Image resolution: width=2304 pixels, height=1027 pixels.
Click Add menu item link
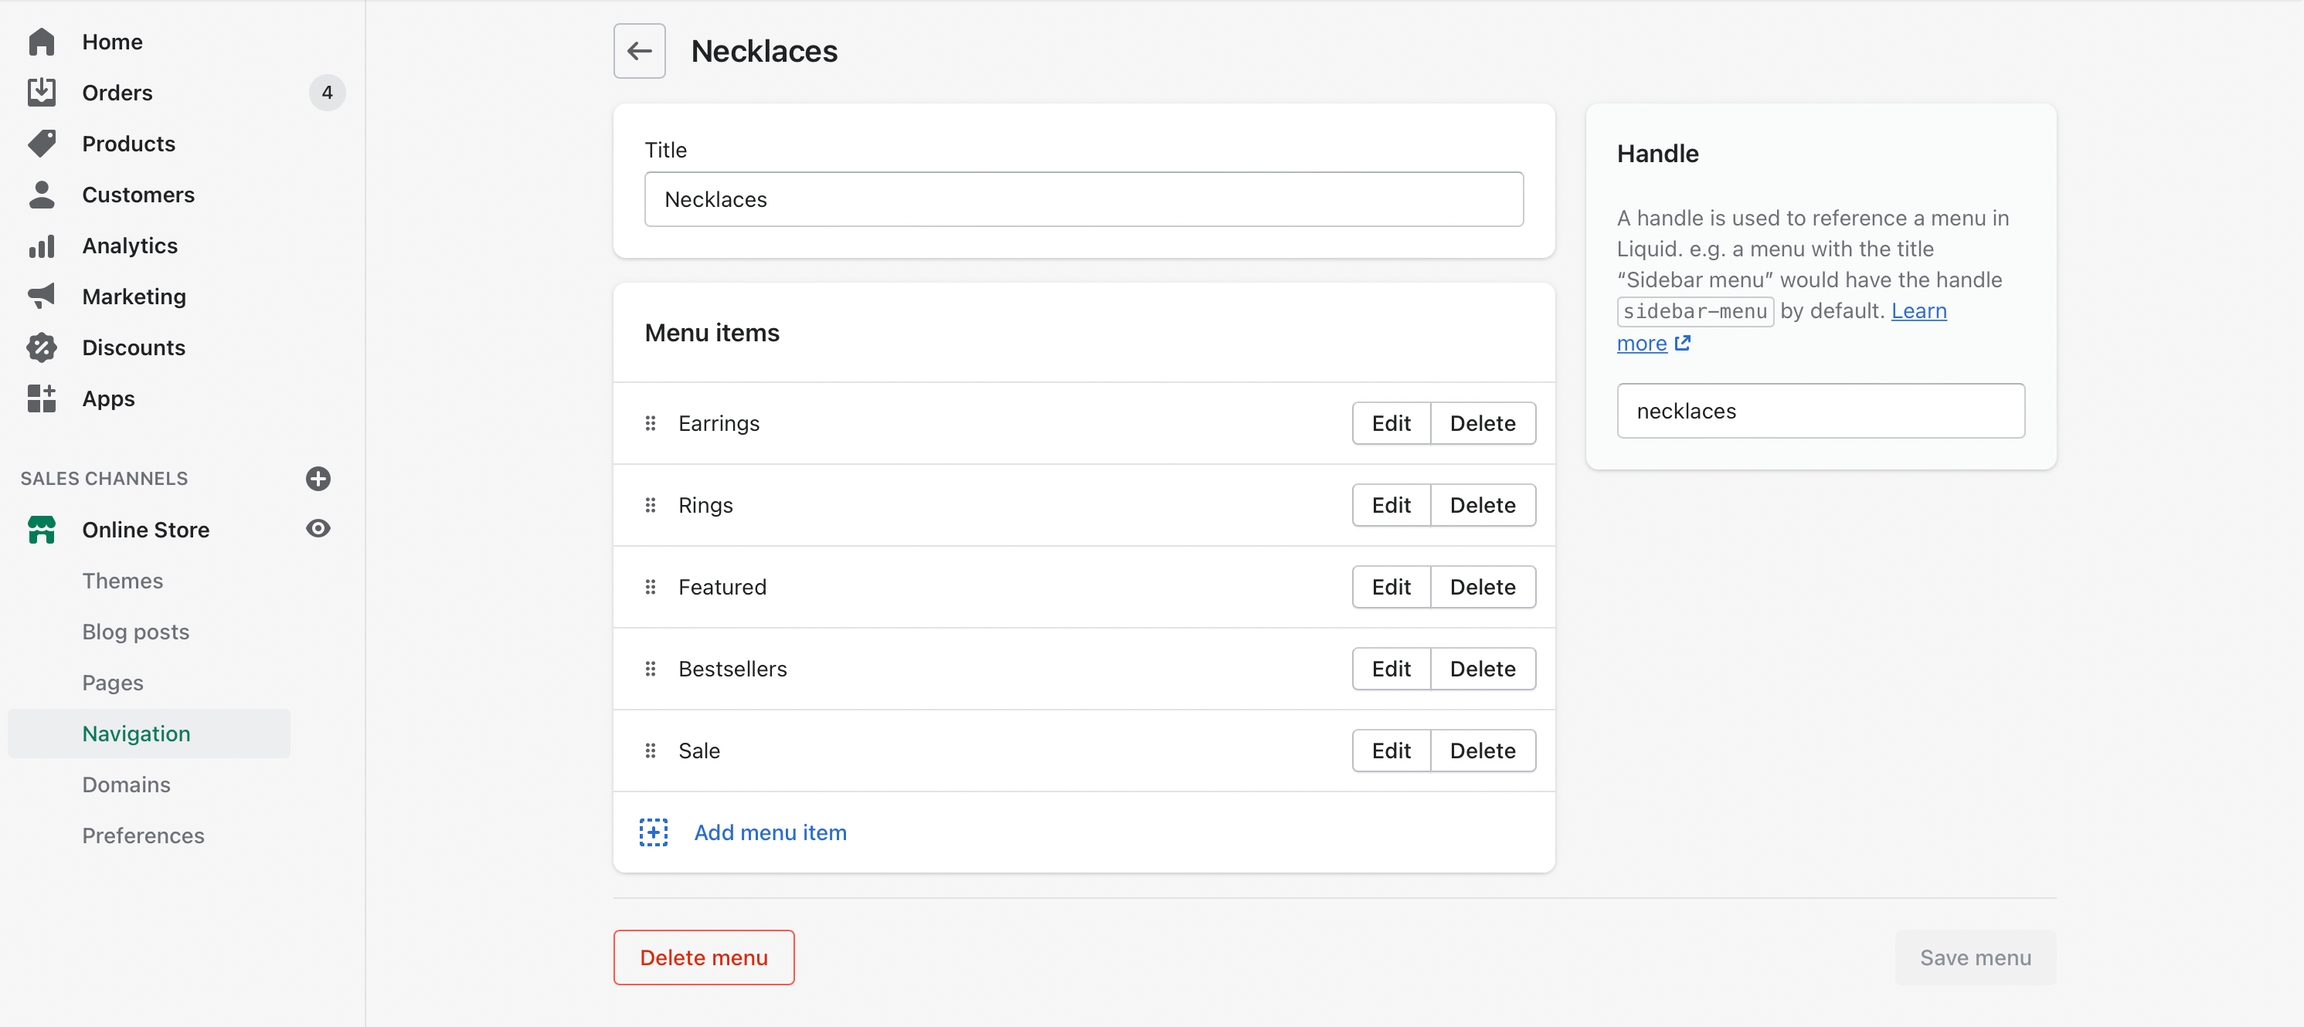click(769, 832)
